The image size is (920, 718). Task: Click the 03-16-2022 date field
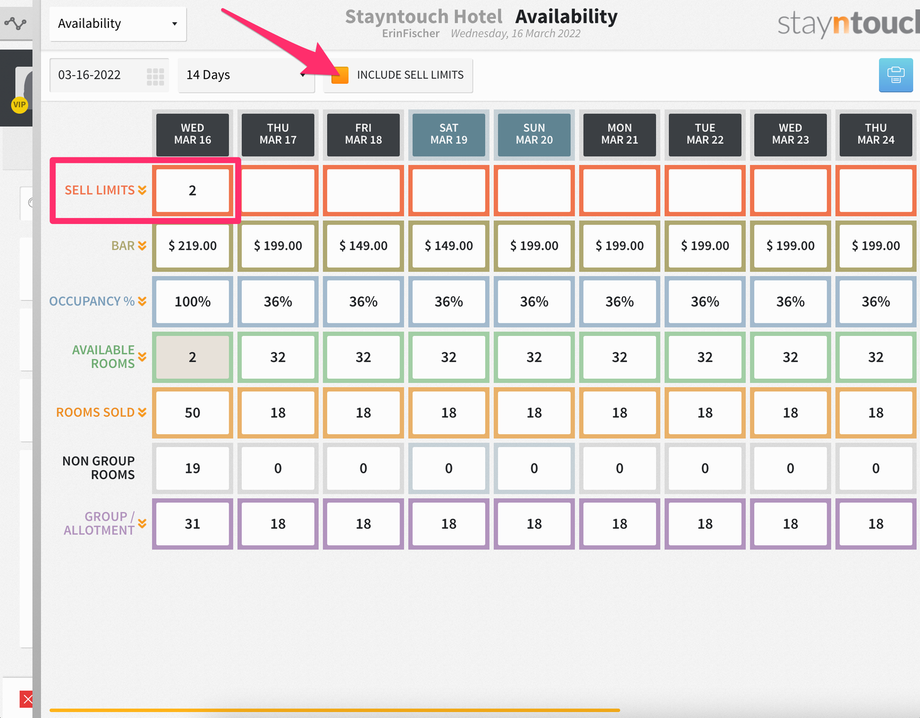(109, 75)
